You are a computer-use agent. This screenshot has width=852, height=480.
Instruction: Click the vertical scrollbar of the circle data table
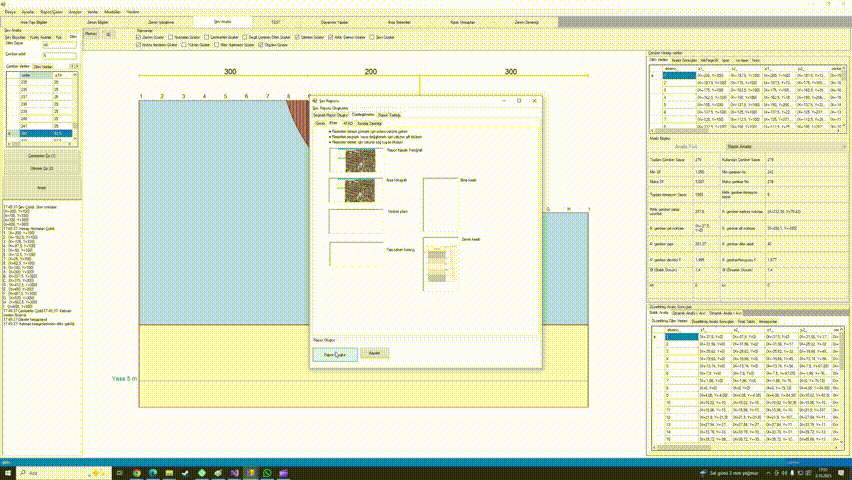click(x=74, y=105)
